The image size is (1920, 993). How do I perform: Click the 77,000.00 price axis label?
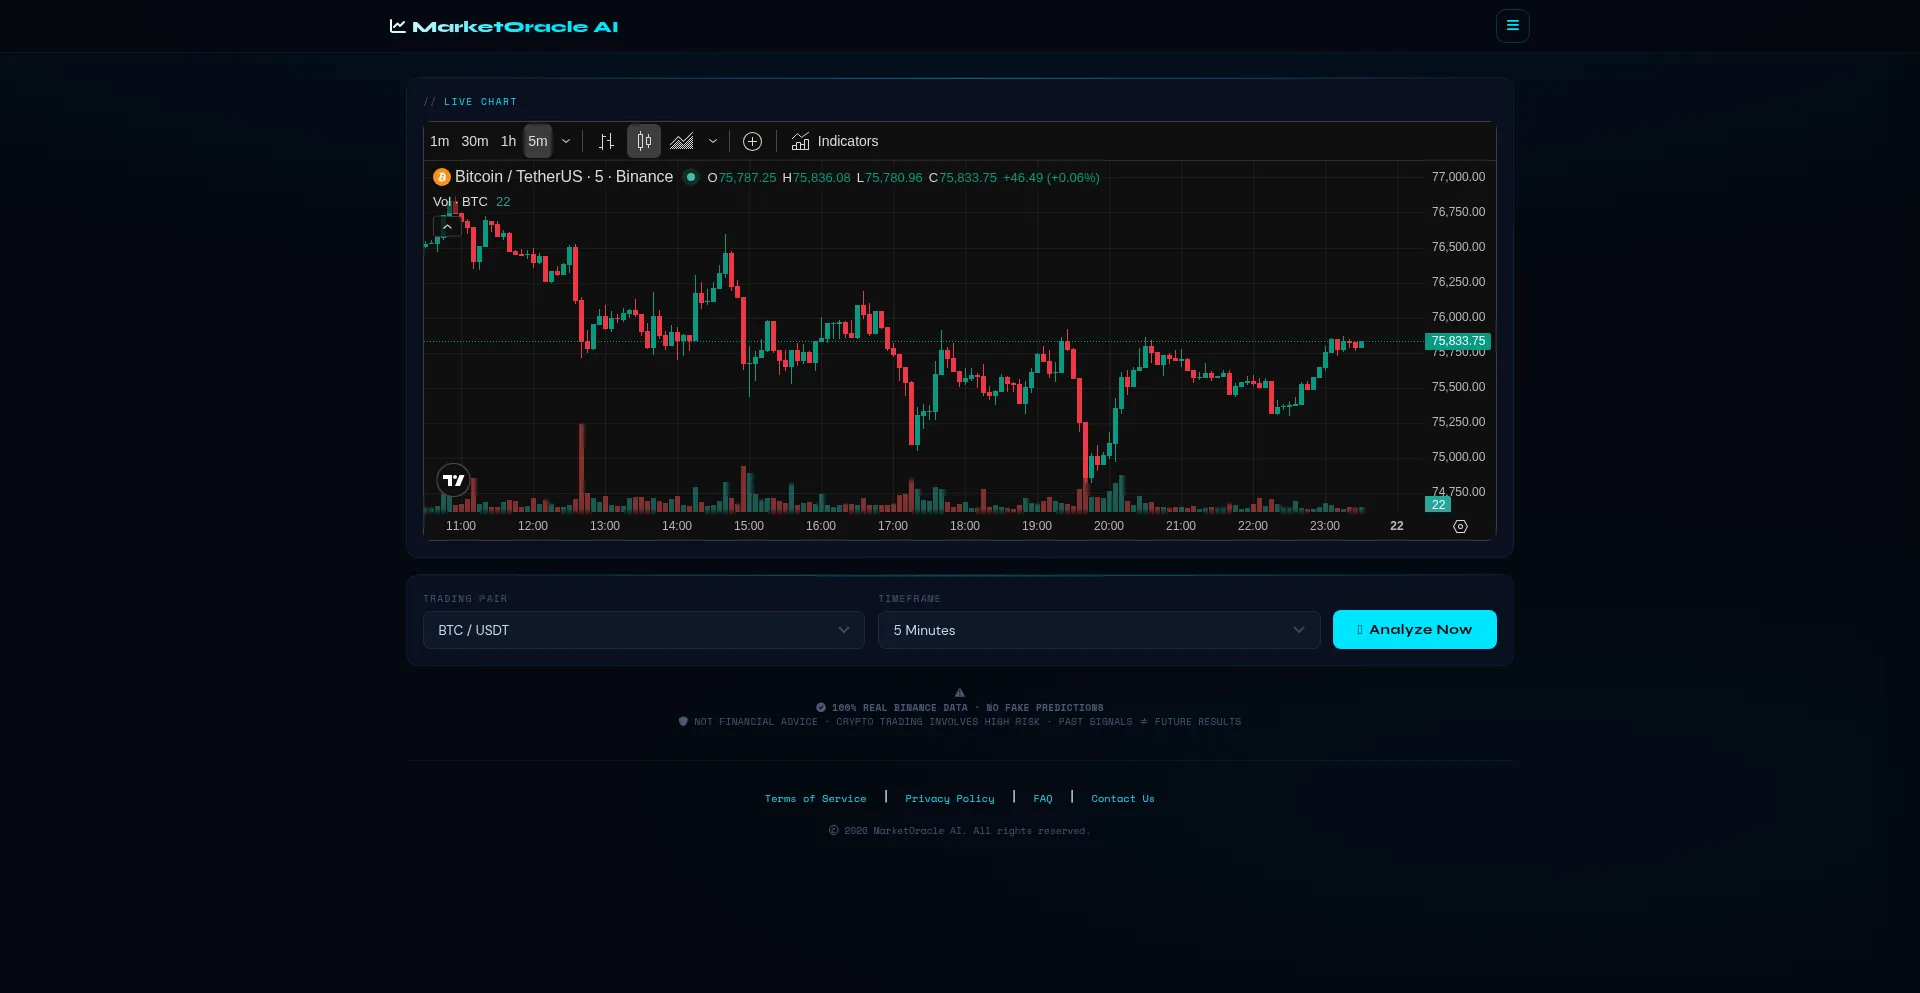pyautogui.click(x=1458, y=177)
